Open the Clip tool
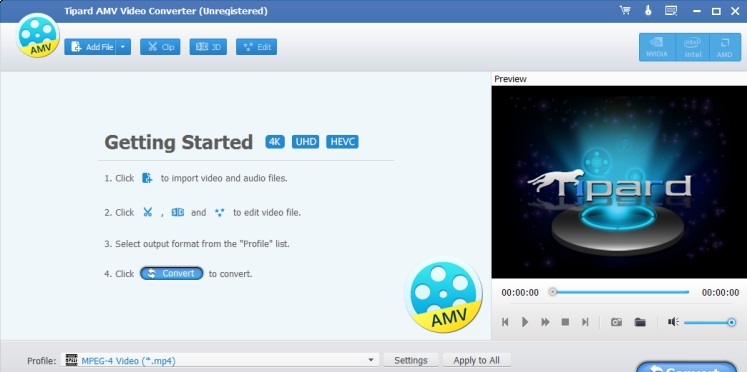The height and width of the screenshot is (372, 747). click(160, 47)
